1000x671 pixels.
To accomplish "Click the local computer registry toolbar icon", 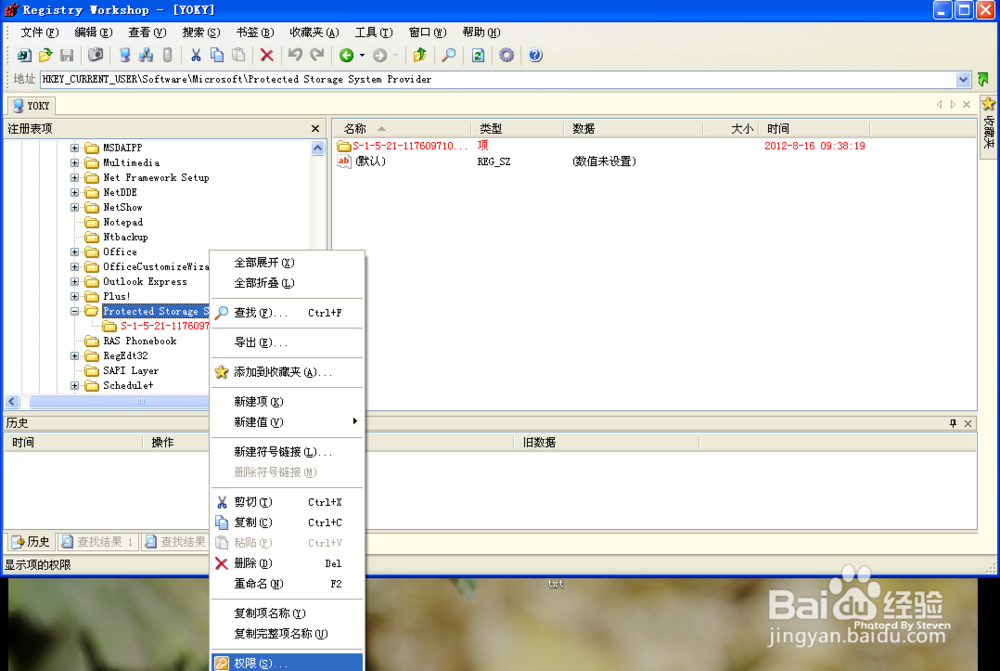I will [124, 55].
